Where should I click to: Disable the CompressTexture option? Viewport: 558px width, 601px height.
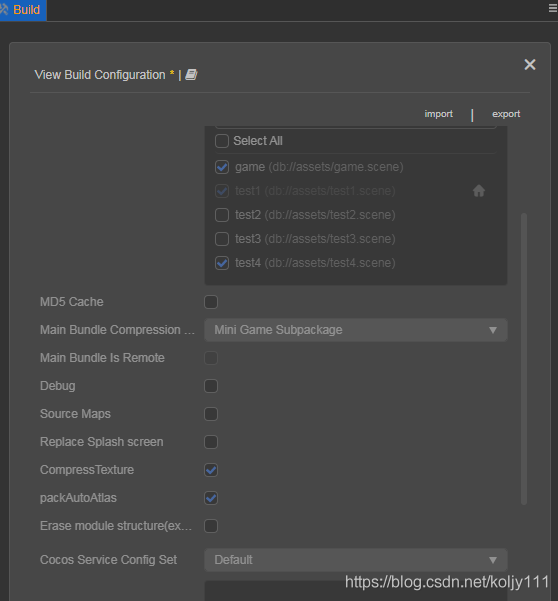click(x=211, y=470)
